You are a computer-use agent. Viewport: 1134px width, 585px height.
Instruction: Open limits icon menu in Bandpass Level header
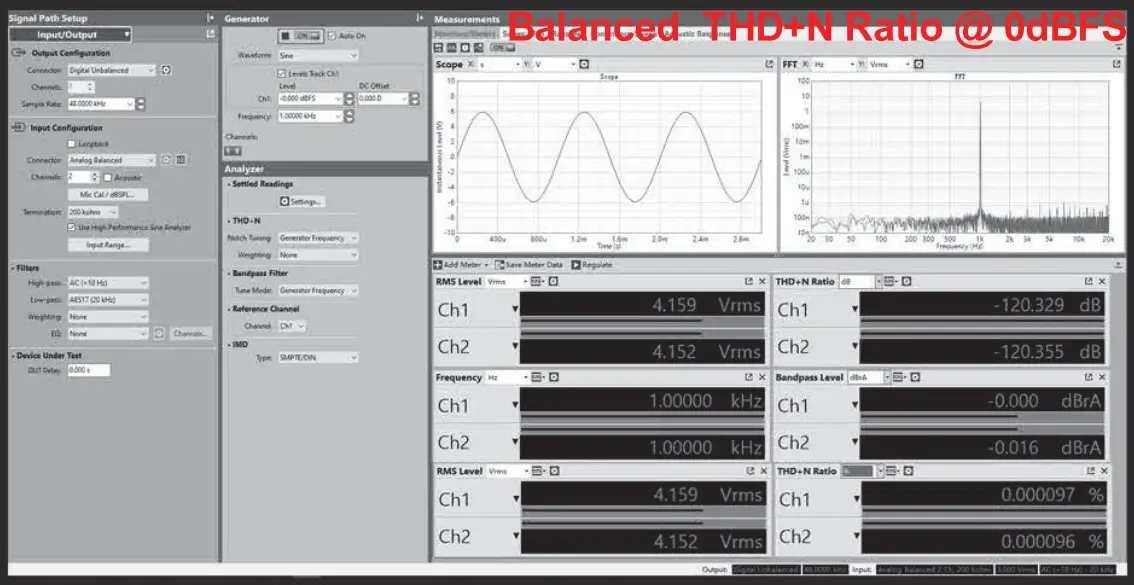(898, 377)
